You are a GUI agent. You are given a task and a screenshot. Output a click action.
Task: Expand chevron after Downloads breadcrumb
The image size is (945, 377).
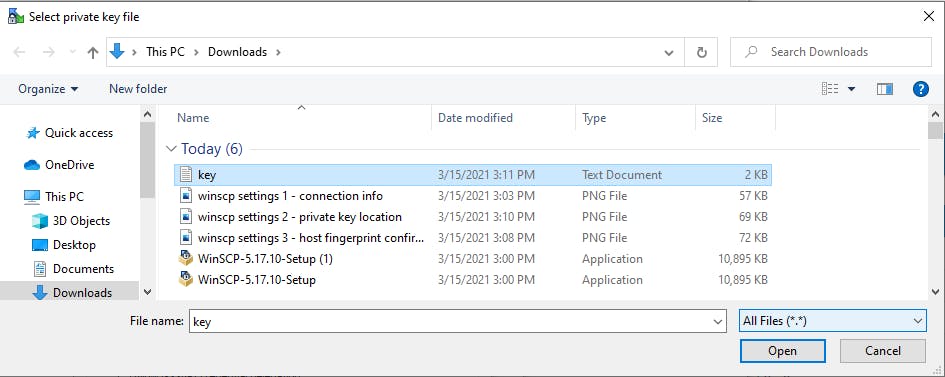[278, 52]
